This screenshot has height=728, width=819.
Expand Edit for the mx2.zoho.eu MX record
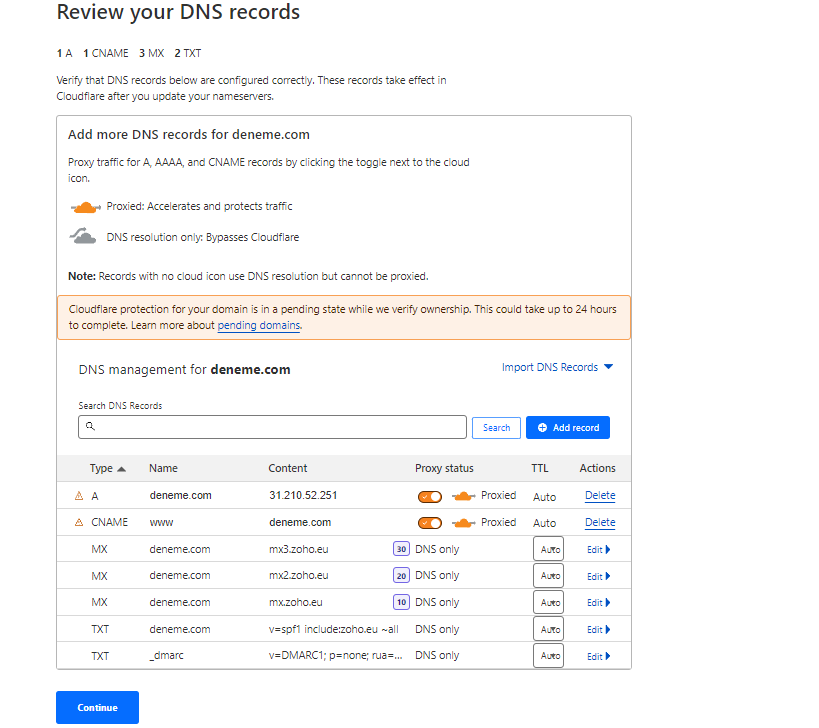pos(599,577)
